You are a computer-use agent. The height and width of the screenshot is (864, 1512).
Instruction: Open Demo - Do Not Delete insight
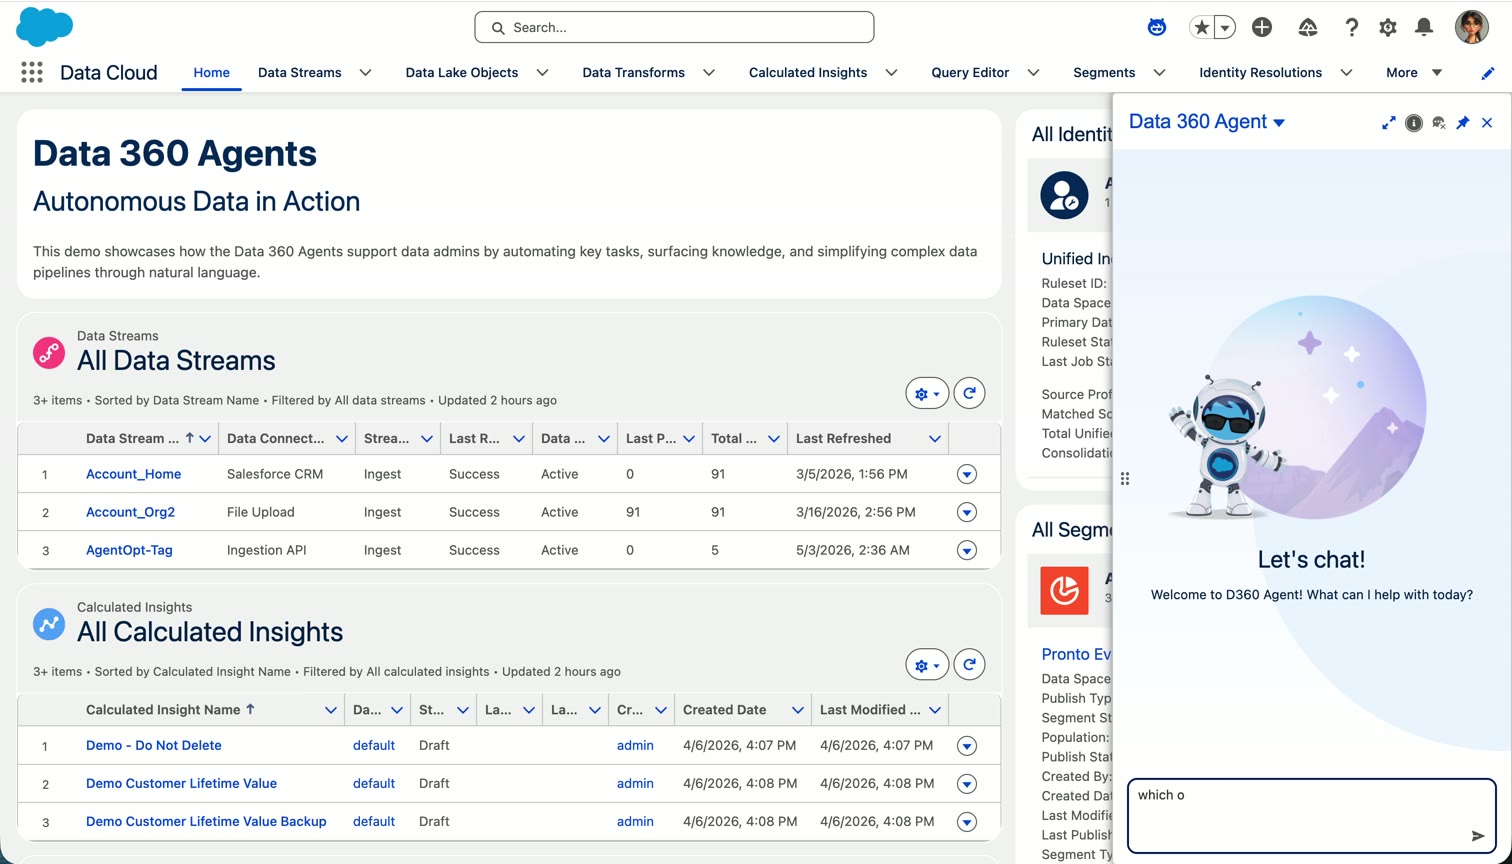pos(154,745)
